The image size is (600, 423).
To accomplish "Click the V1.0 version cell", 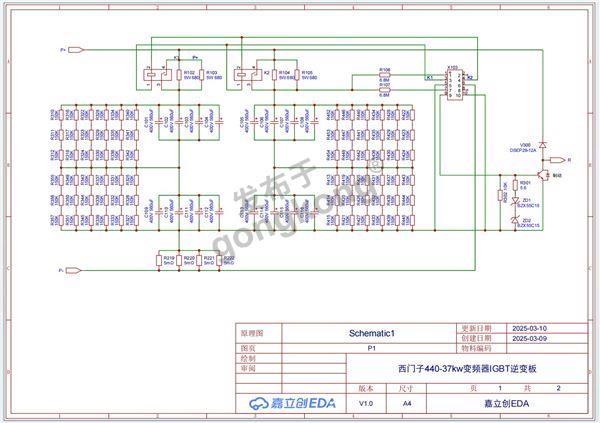I will [366, 403].
